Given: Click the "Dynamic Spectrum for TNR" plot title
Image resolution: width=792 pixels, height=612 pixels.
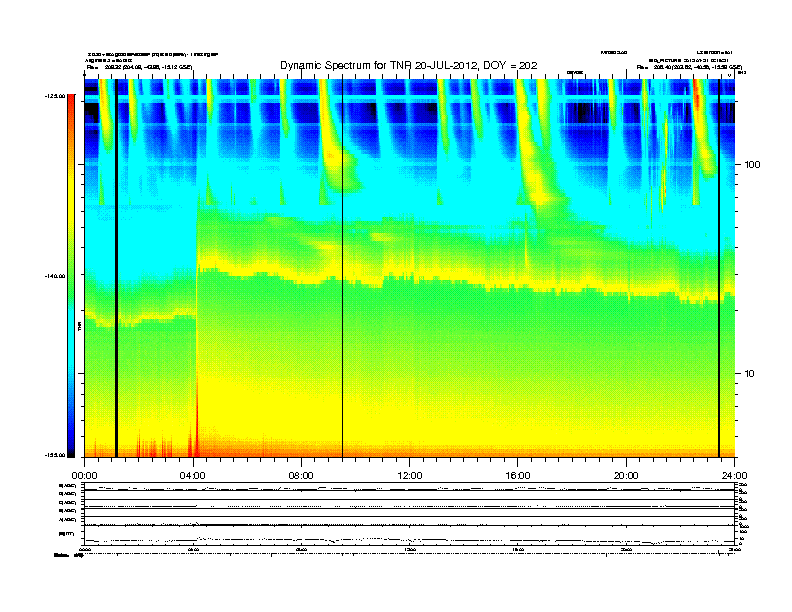Looking at the screenshot, I should pyautogui.click(x=409, y=66).
